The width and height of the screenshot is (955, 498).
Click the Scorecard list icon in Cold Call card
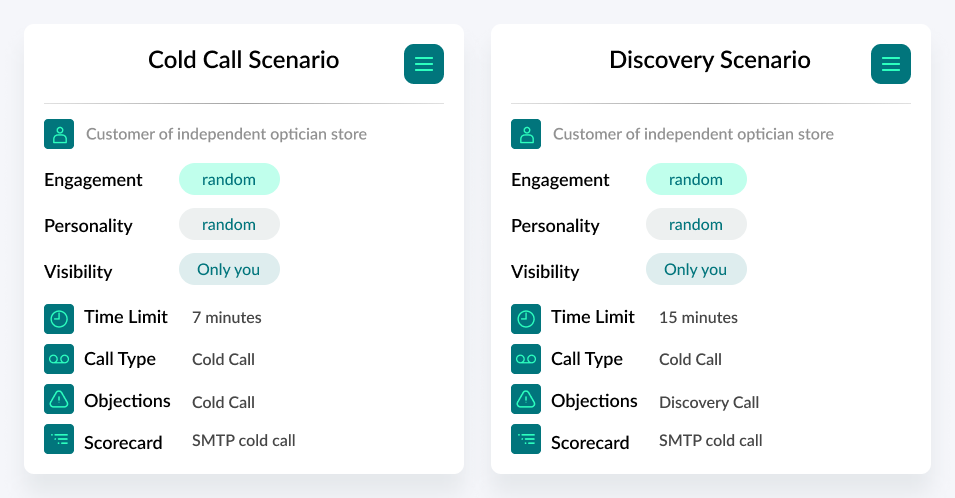click(59, 439)
